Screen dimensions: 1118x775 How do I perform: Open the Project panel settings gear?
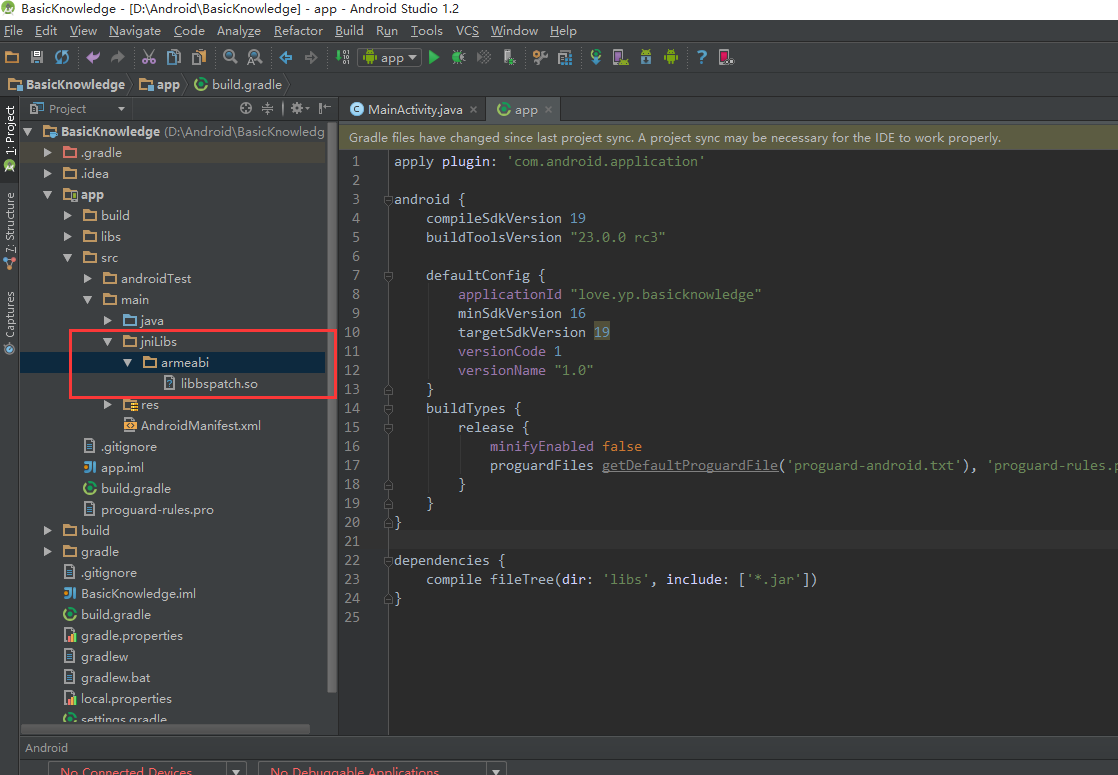[x=299, y=108]
